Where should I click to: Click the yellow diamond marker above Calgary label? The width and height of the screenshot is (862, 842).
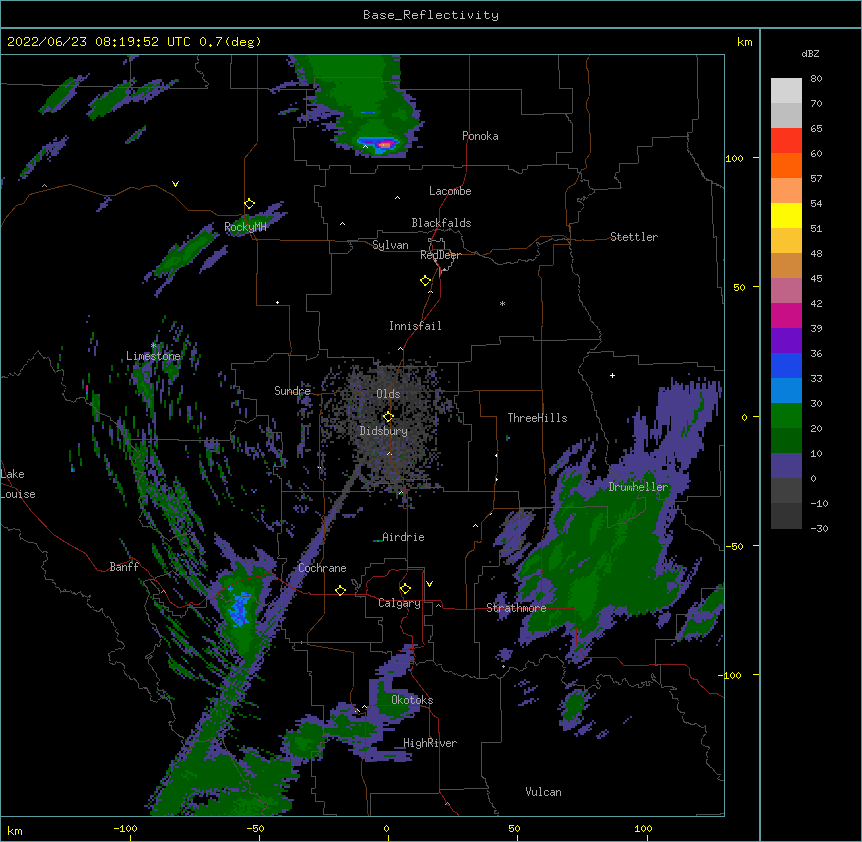point(405,589)
